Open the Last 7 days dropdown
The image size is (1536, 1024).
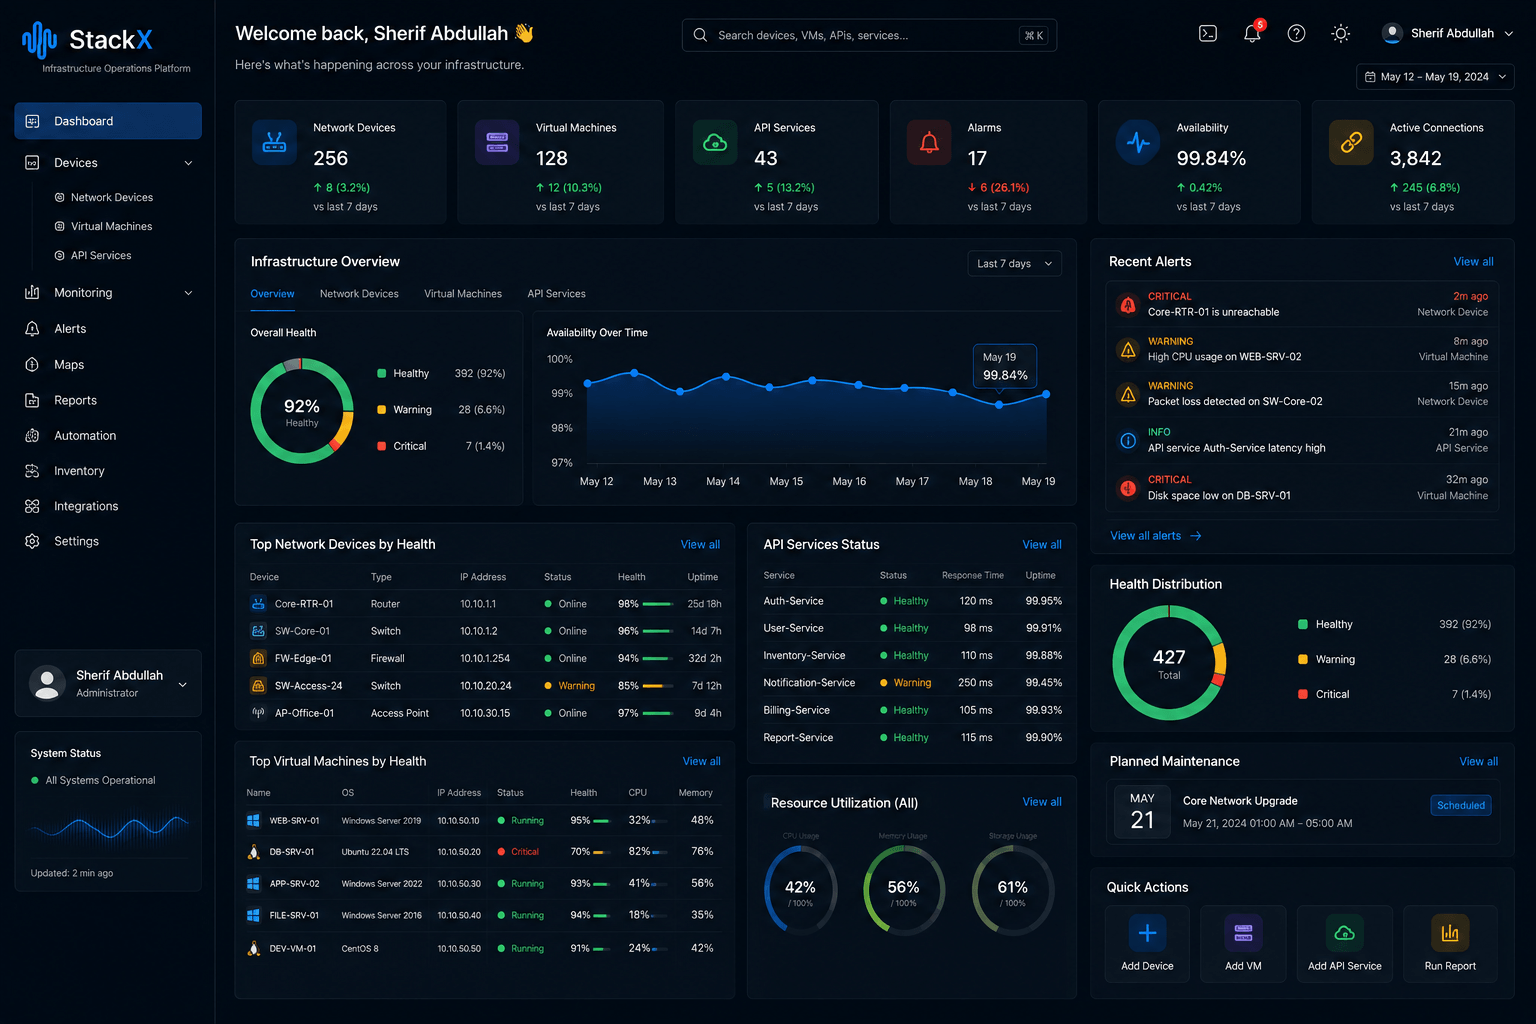1014,264
